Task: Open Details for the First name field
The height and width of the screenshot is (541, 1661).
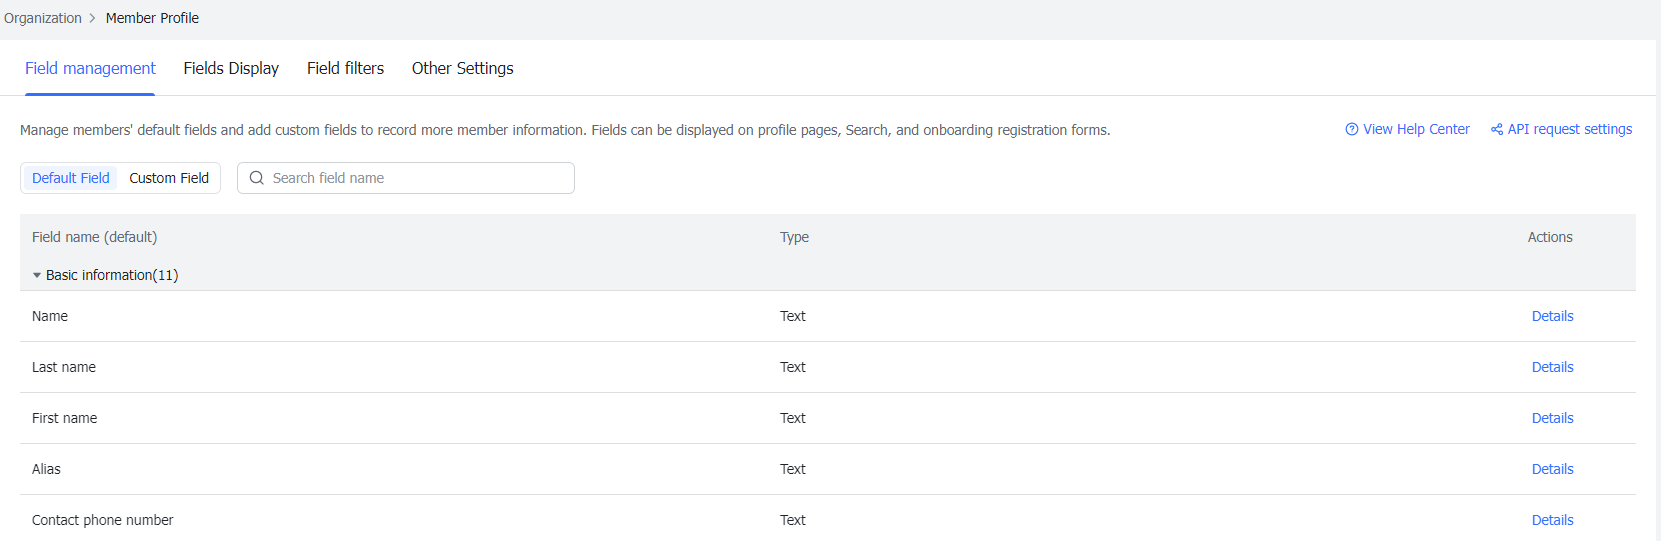Action: (x=1552, y=418)
